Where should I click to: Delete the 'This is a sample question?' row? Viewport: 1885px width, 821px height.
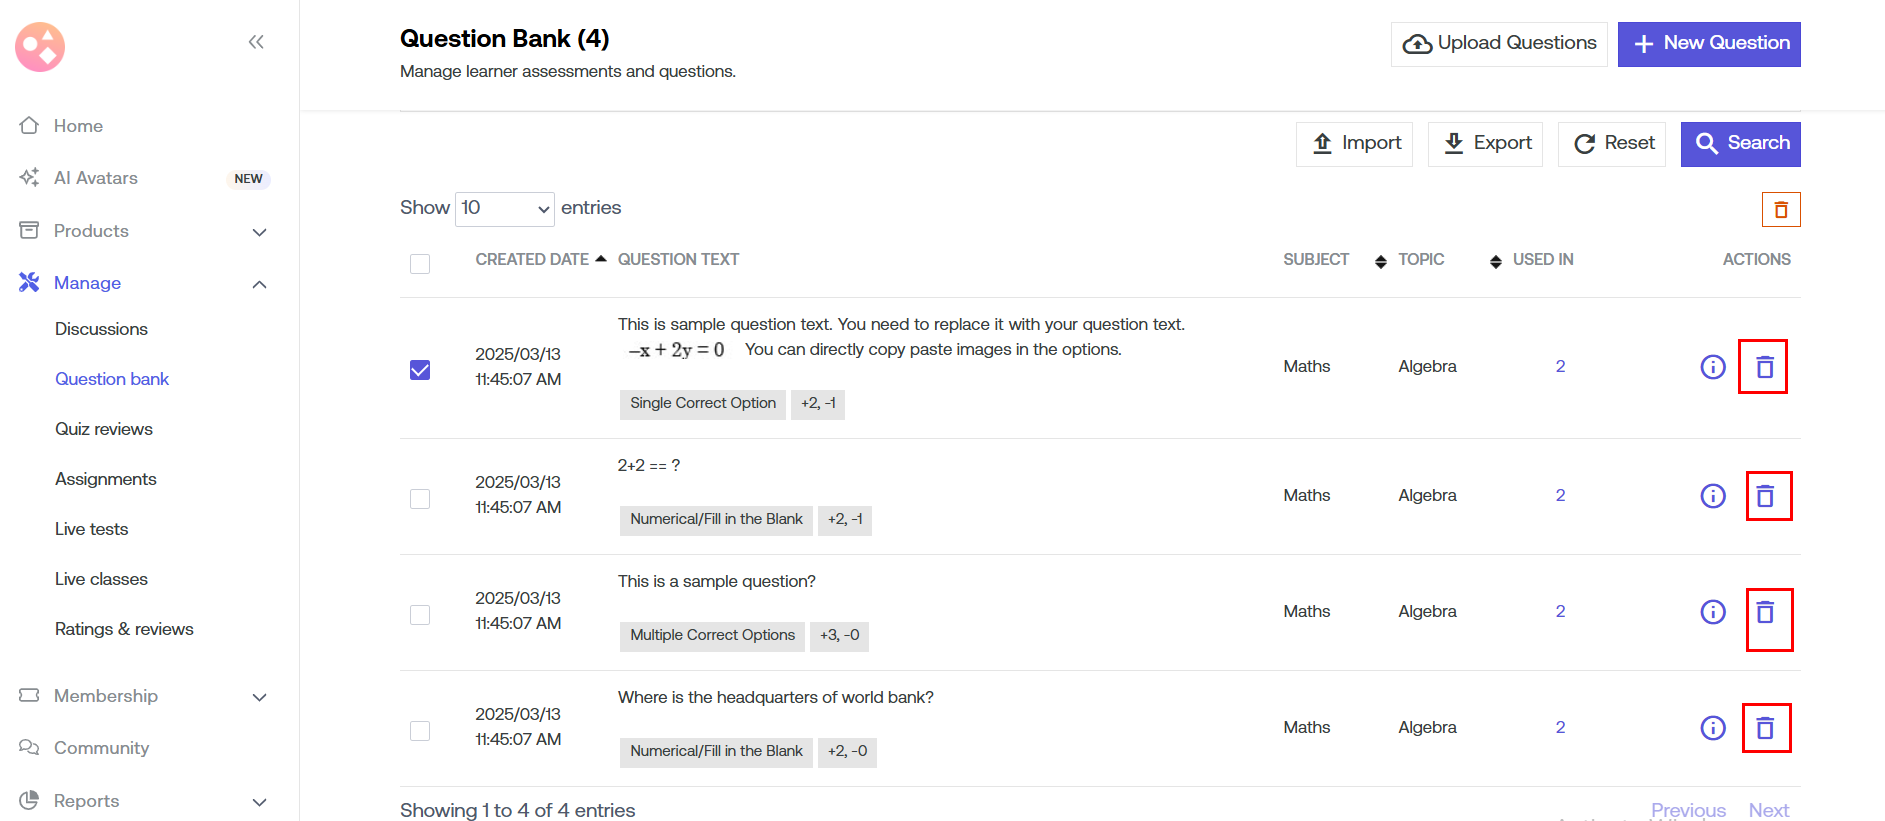1765,612
